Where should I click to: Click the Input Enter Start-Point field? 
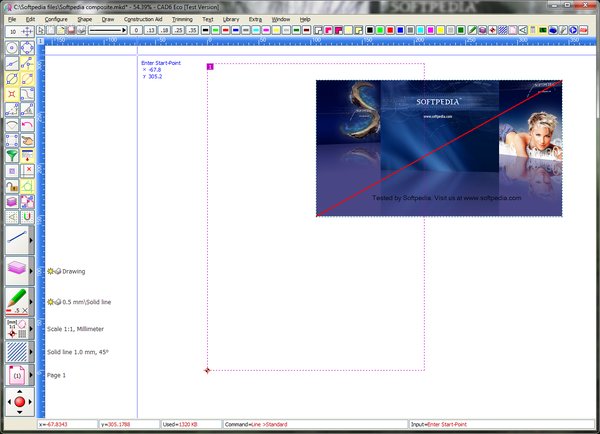point(501,424)
